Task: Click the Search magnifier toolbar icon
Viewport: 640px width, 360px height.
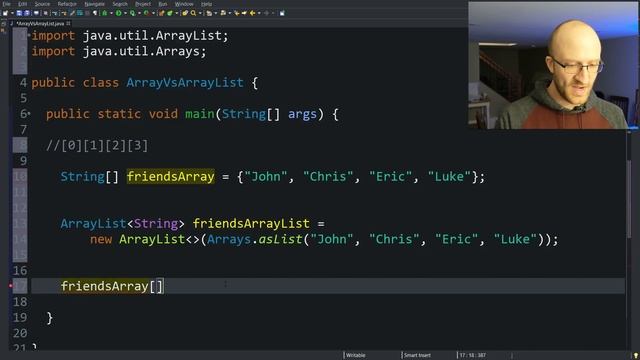Action: click(193, 13)
